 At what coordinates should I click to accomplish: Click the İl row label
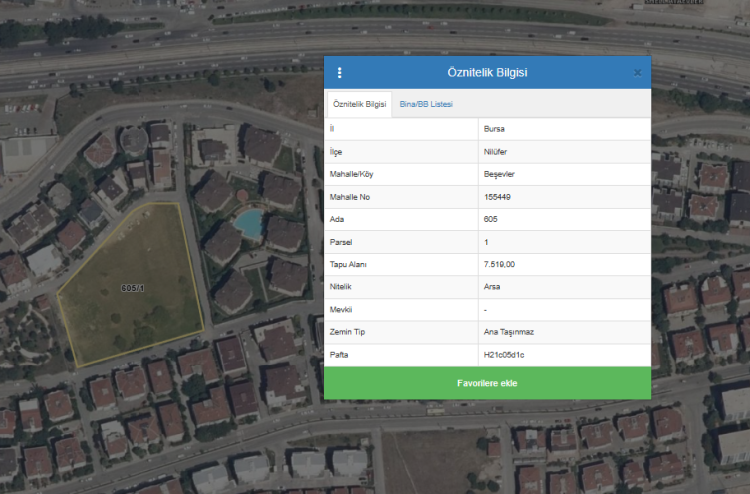click(332, 129)
